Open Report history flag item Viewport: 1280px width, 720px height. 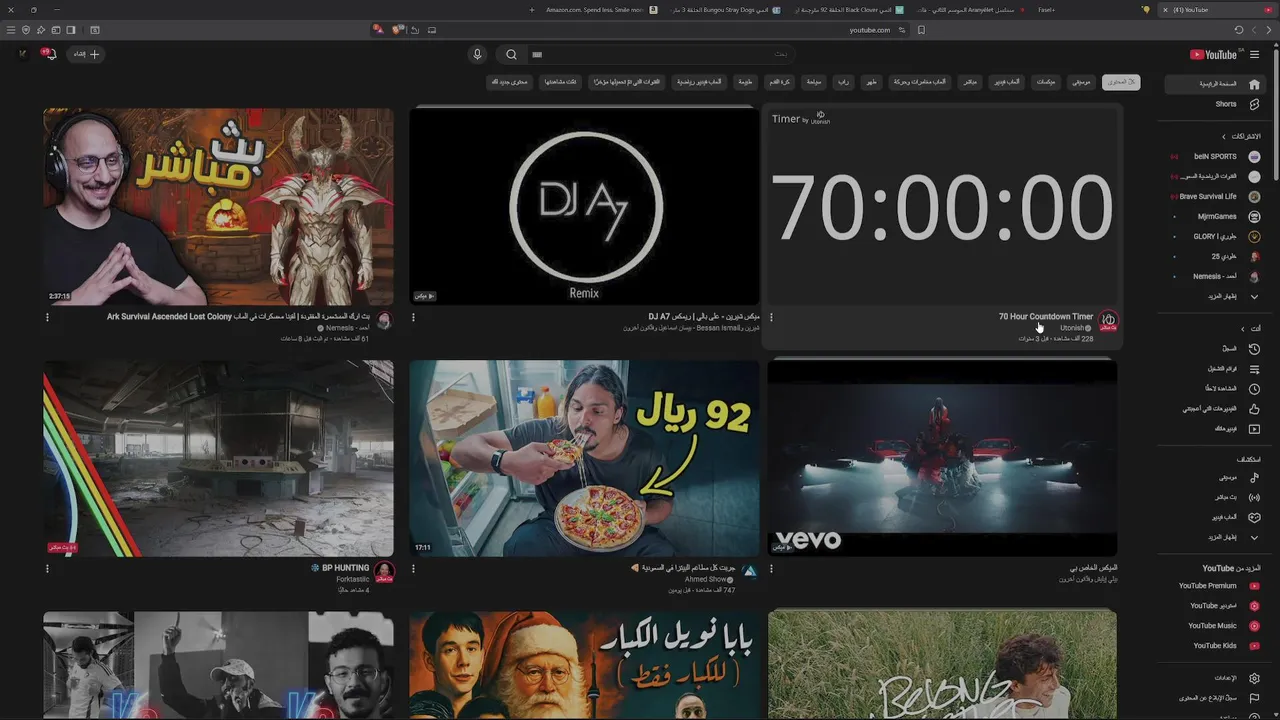tap(1217, 698)
